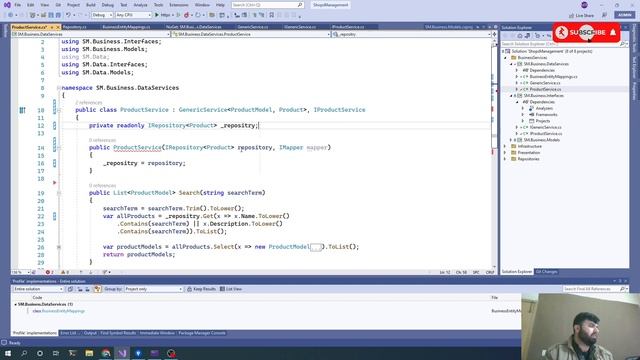Open the Git menu
Image resolution: width=640 pixels, height=360 pixels.
click(58, 5)
